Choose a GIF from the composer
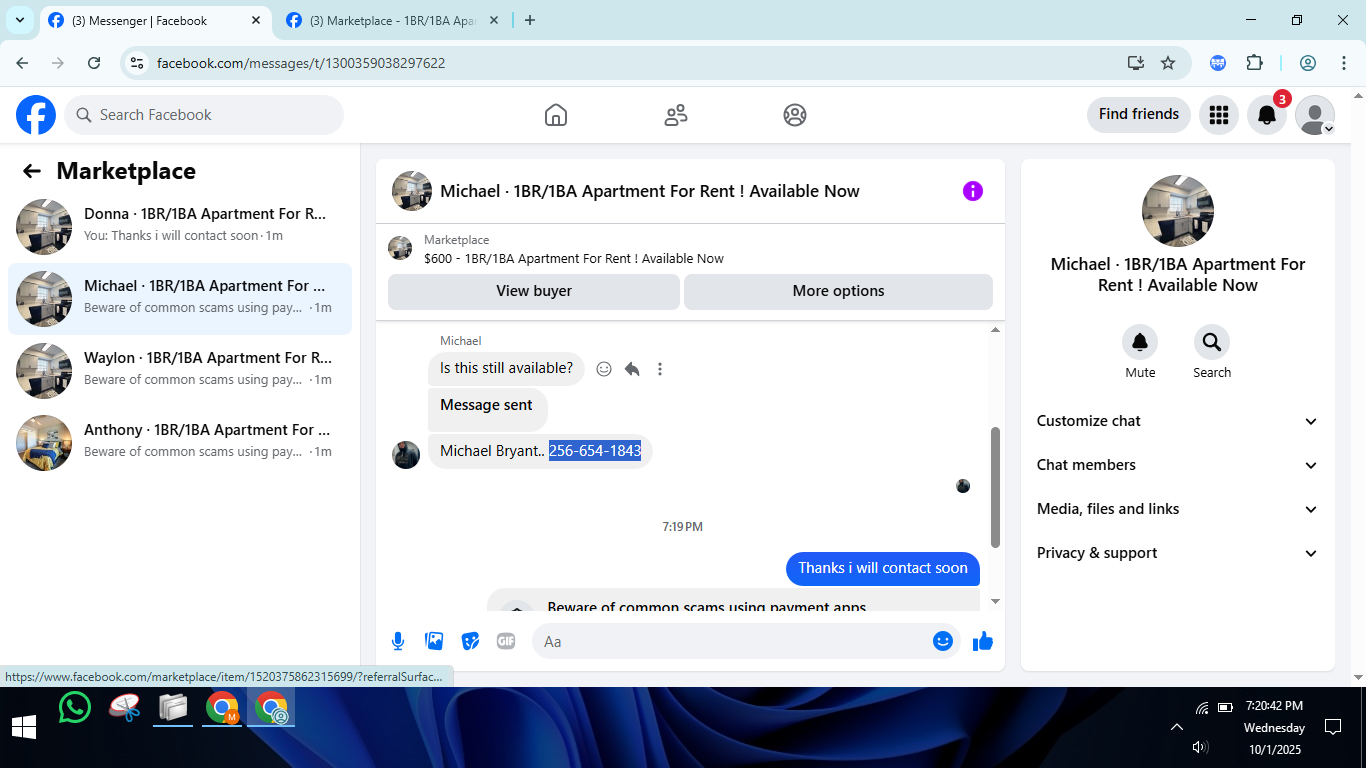The image size is (1366, 768). tap(506, 641)
